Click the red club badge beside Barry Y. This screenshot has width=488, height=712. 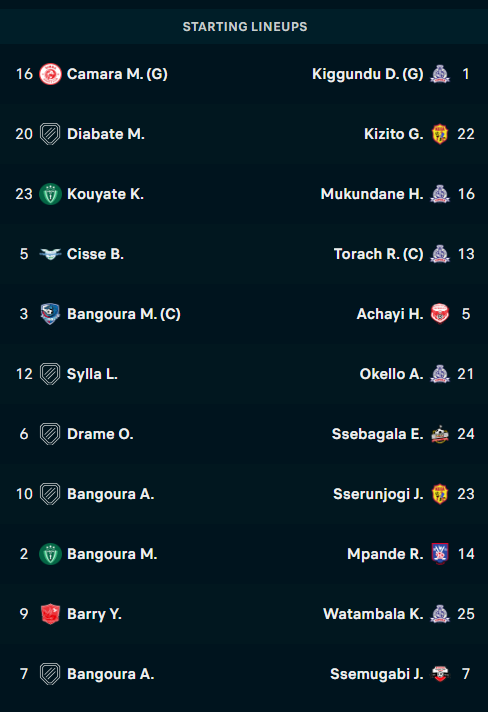(50, 614)
